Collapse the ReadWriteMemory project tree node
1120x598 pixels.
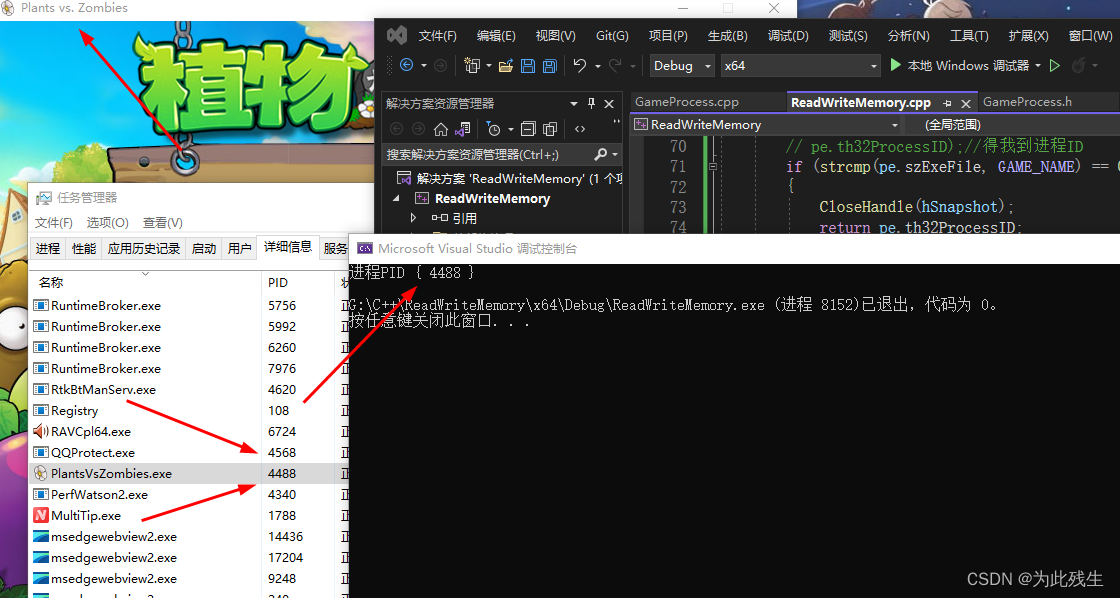point(396,199)
